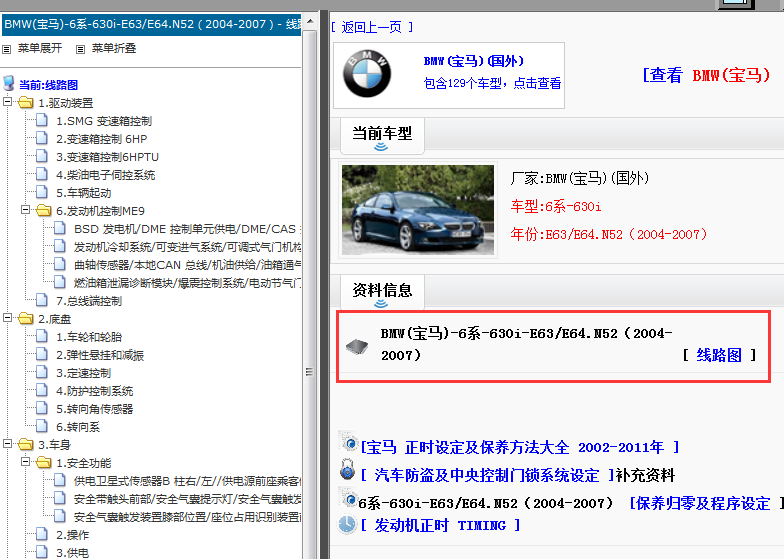Click 菜单展开 to expand all menus

click(40, 48)
